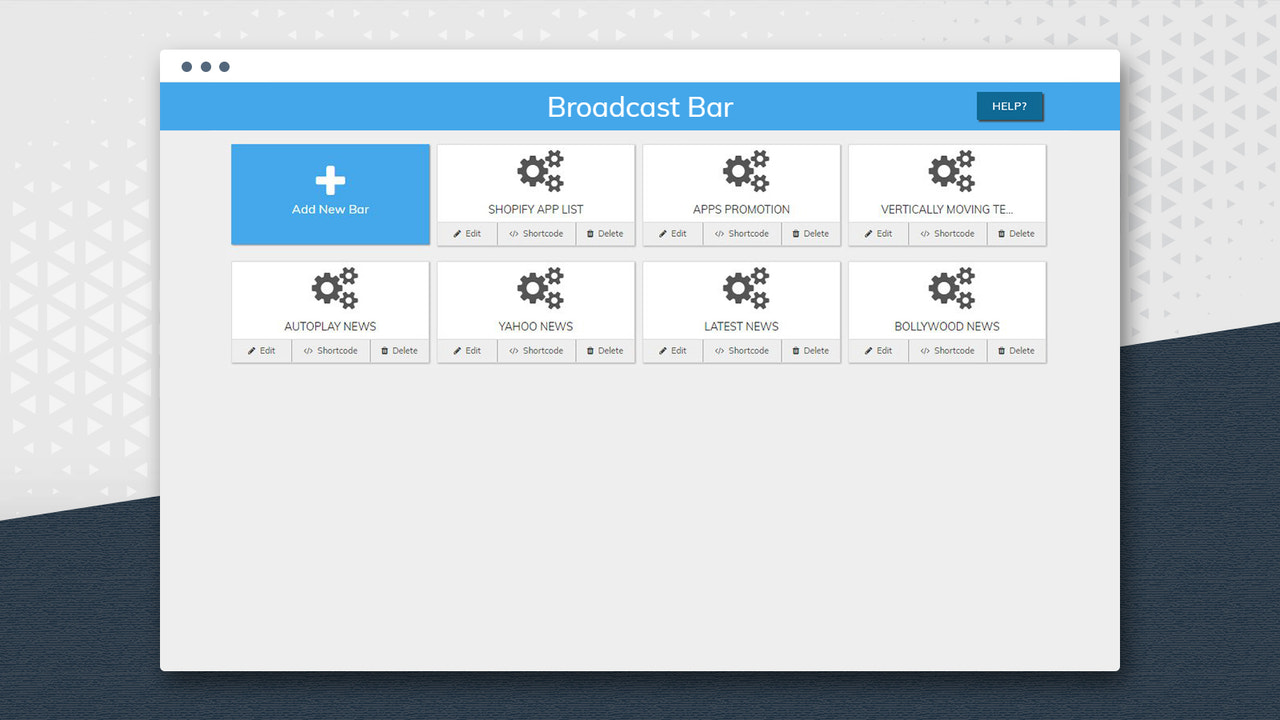The image size is (1280, 720).
Task: Edit the SHOPIFY APP LIST bar
Action: 466,233
